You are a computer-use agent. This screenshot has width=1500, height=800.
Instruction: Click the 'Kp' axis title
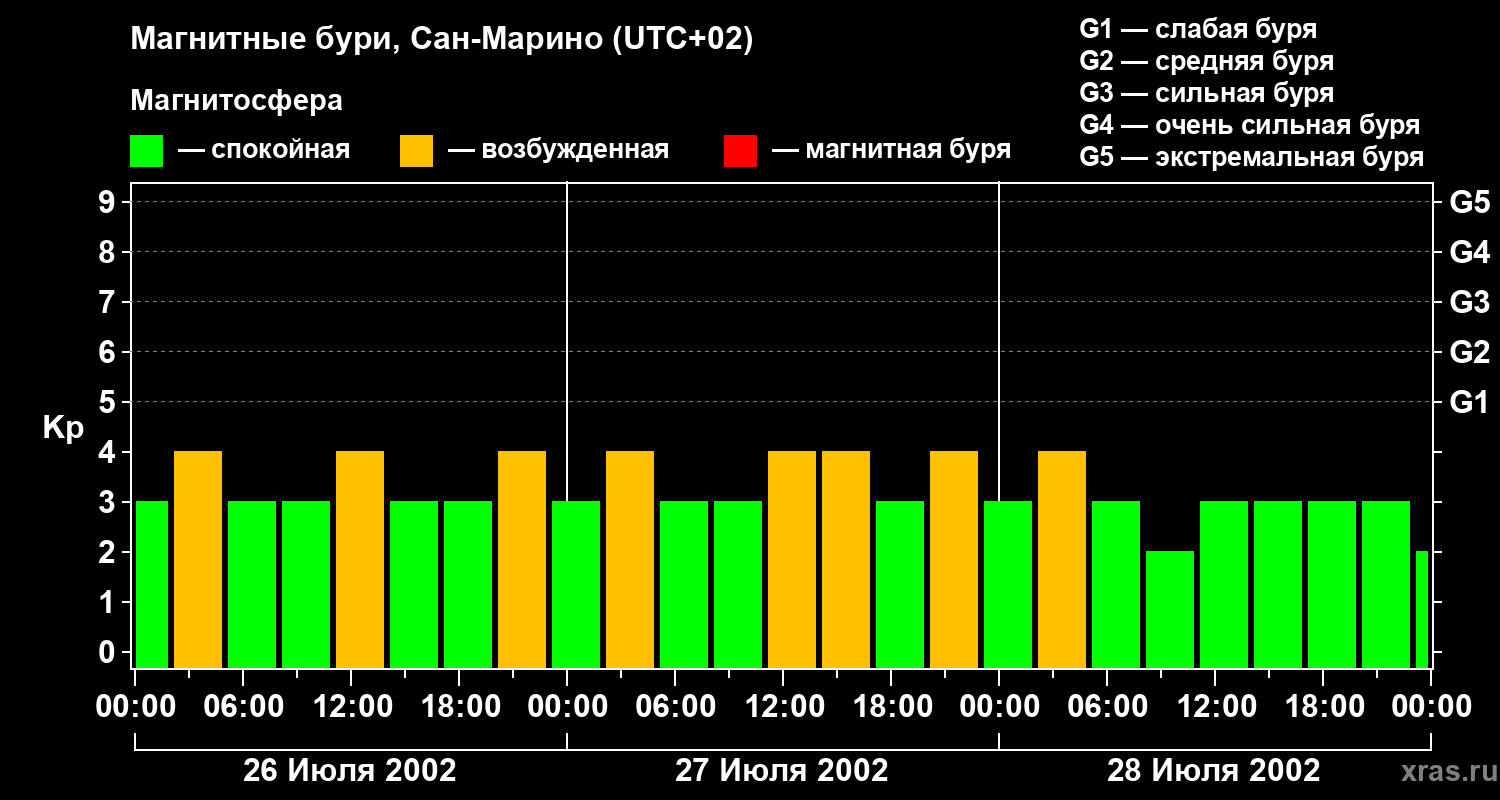[x=63, y=429]
